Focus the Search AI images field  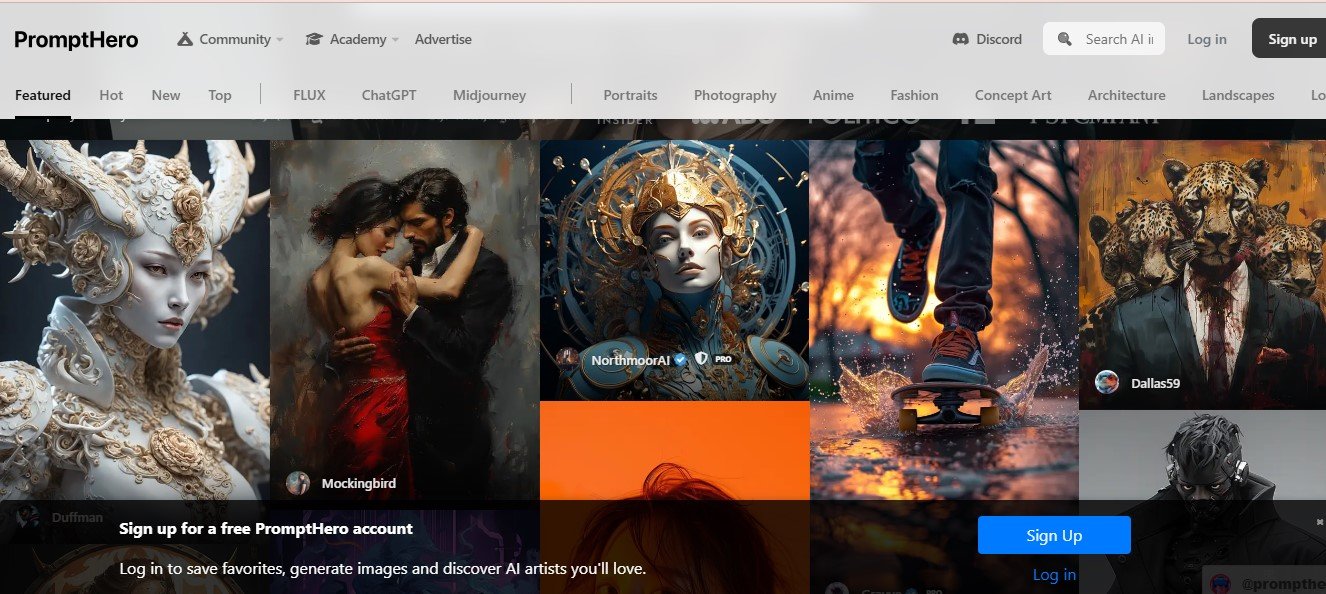tap(1118, 39)
